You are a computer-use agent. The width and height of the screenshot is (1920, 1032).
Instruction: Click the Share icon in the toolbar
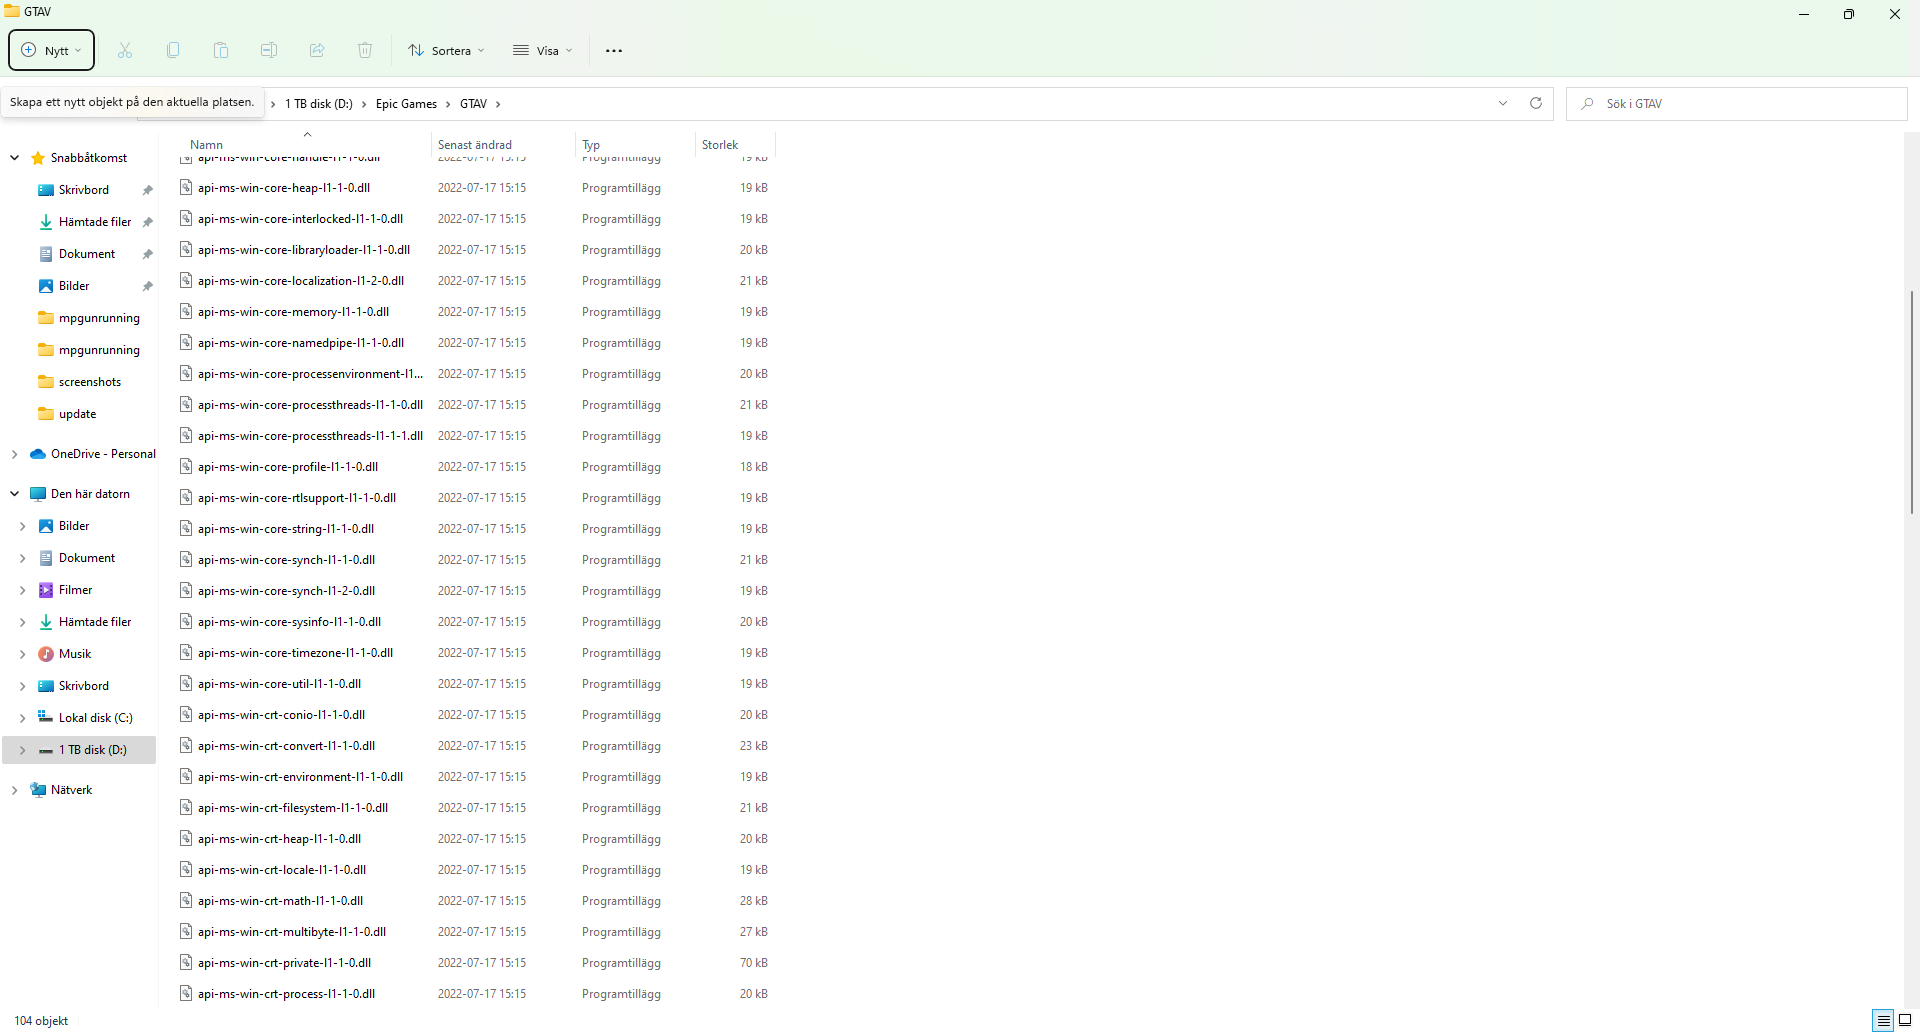[x=316, y=50]
